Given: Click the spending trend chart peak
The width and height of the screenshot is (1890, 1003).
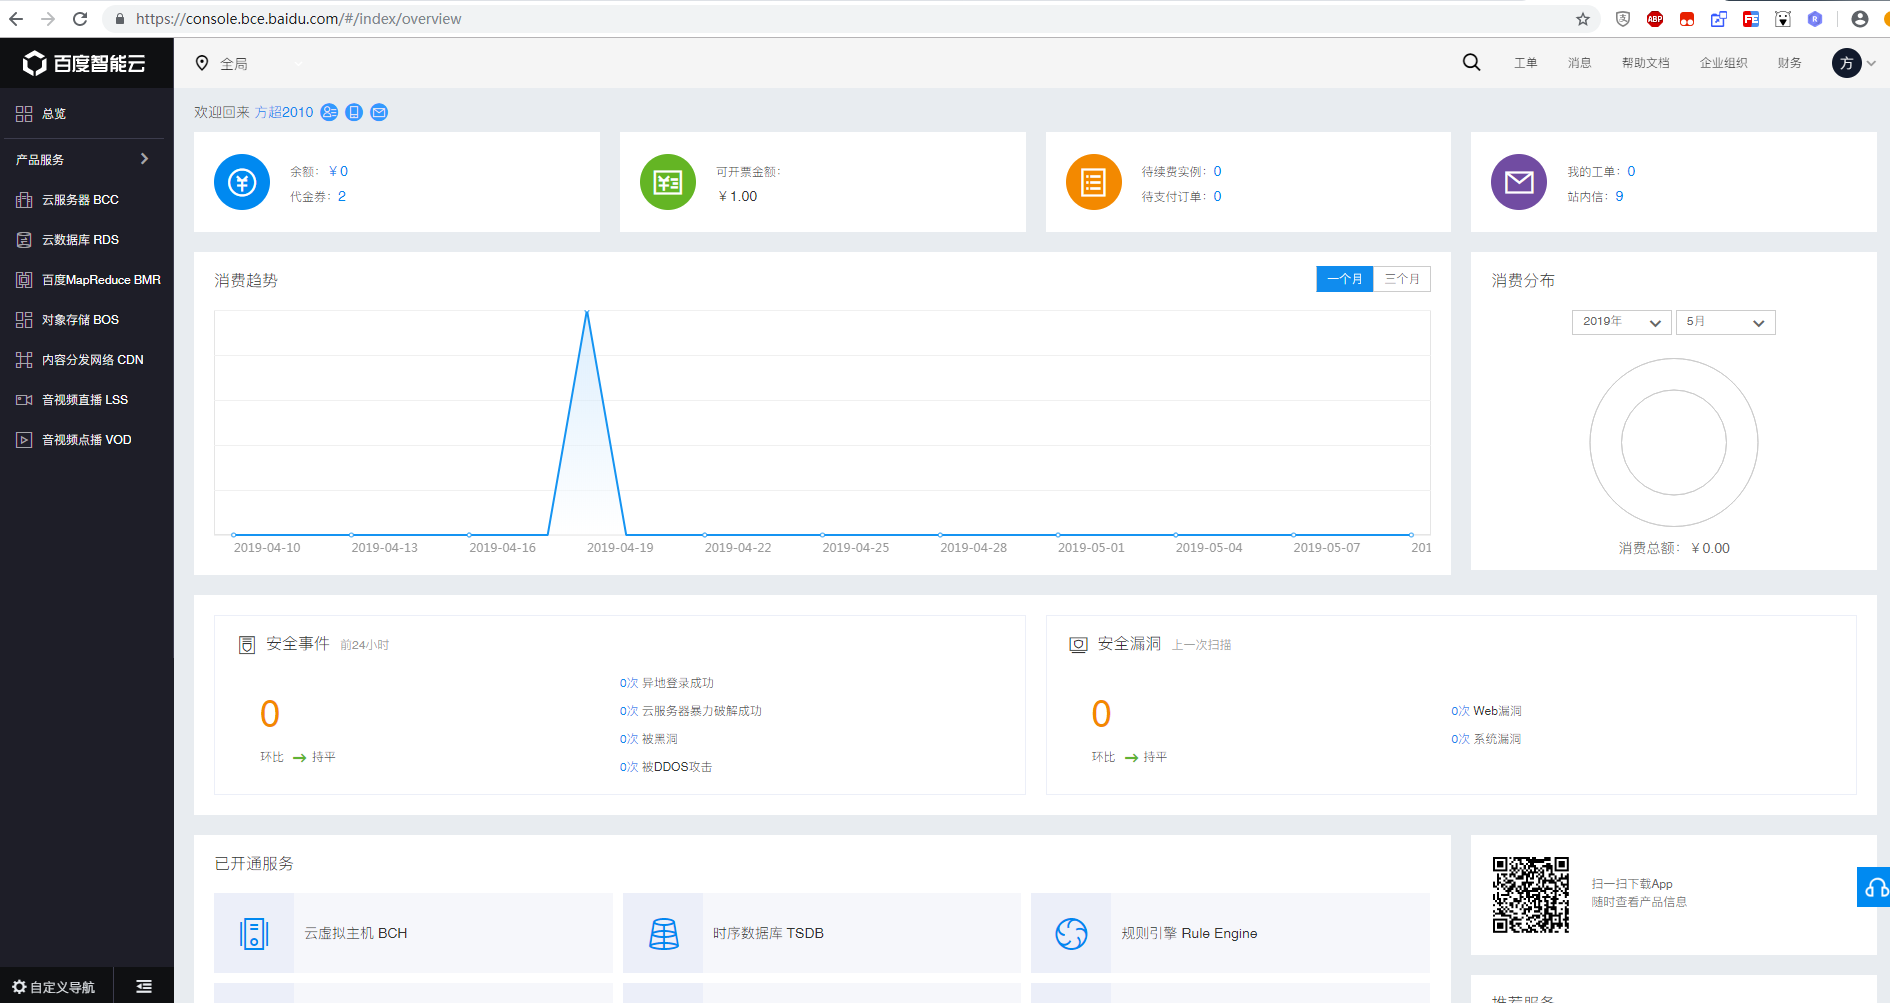Looking at the screenshot, I should [x=587, y=312].
